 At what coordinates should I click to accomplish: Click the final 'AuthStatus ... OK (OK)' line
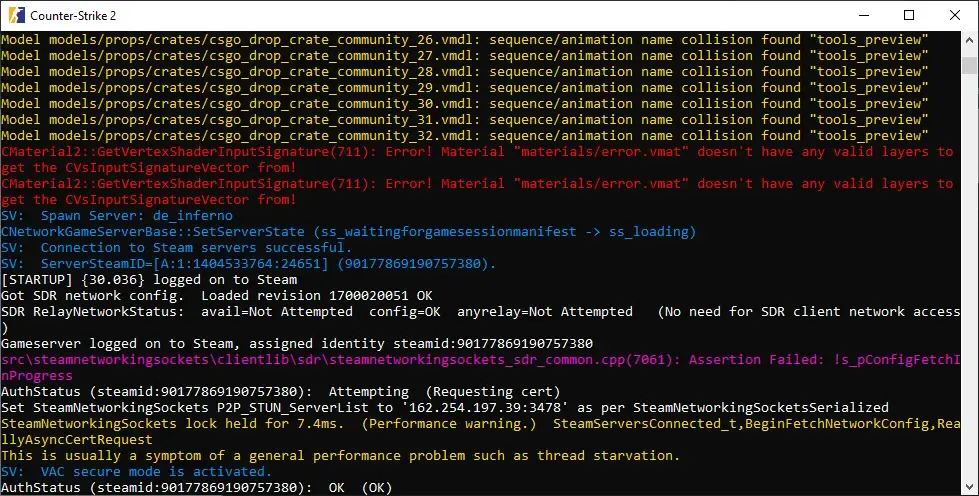click(x=197, y=487)
